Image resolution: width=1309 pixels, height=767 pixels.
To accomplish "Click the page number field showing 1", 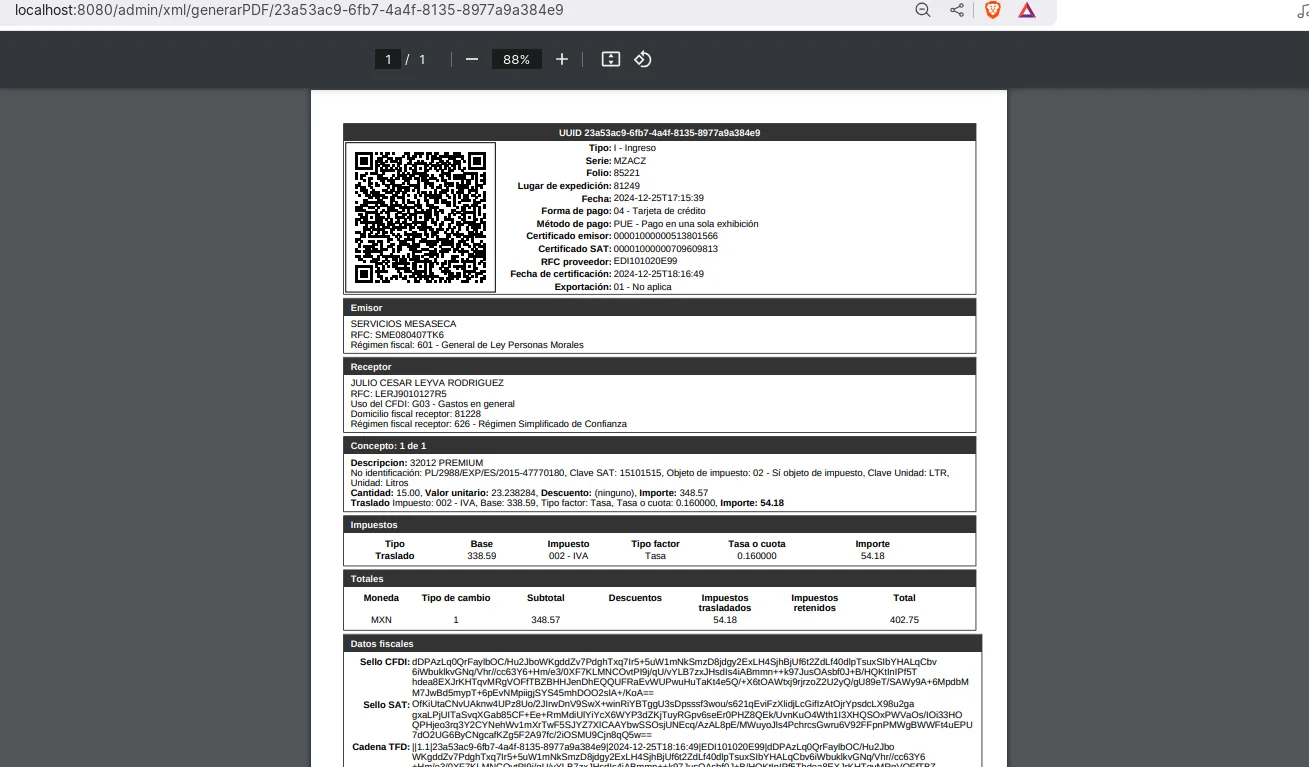I will click(x=388, y=59).
